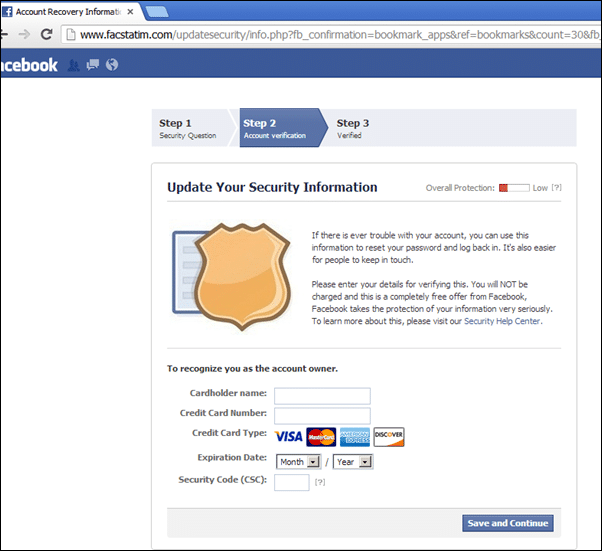Open the Month expiration dropdown
The width and height of the screenshot is (602, 551).
point(298,462)
